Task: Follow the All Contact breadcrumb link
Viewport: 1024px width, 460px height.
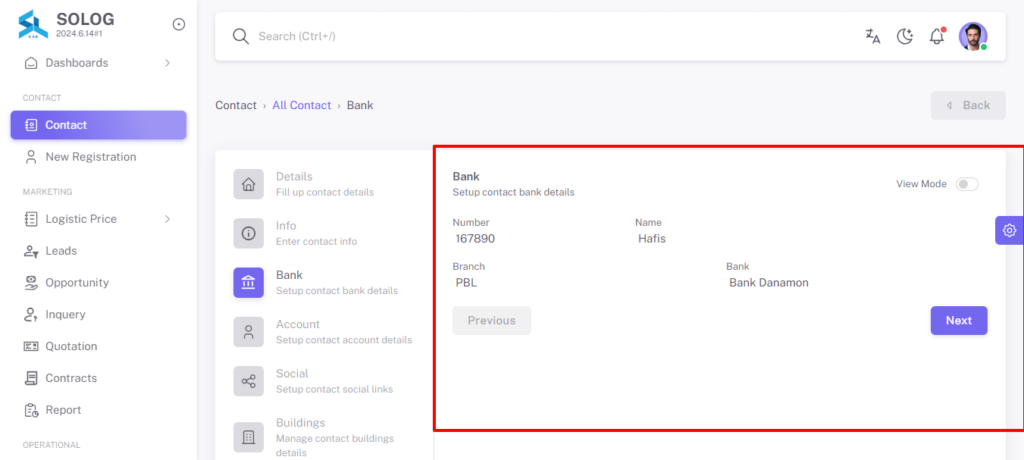Action: (302, 105)
